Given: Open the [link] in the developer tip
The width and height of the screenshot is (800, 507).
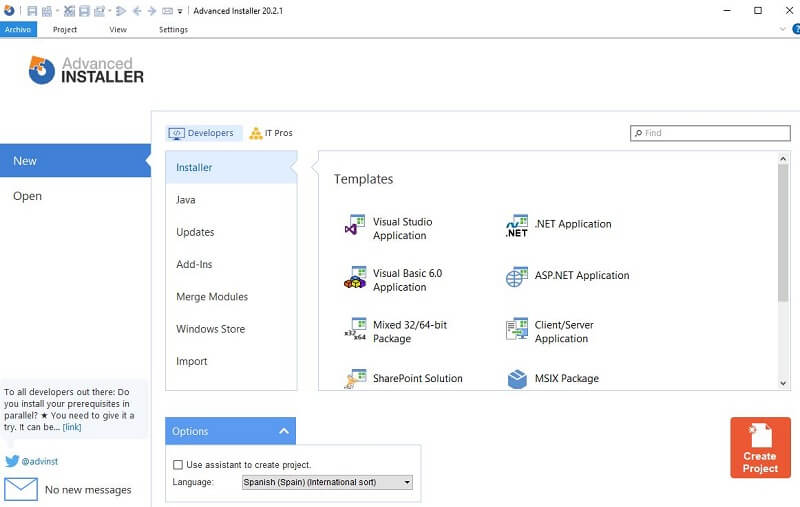Looking at the screenshot, I should 71,427.
